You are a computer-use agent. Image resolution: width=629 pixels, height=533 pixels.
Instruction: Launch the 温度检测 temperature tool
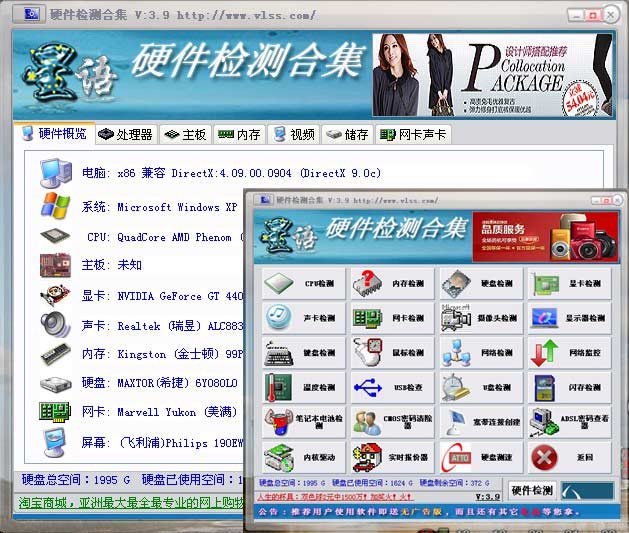click(304, 387)
